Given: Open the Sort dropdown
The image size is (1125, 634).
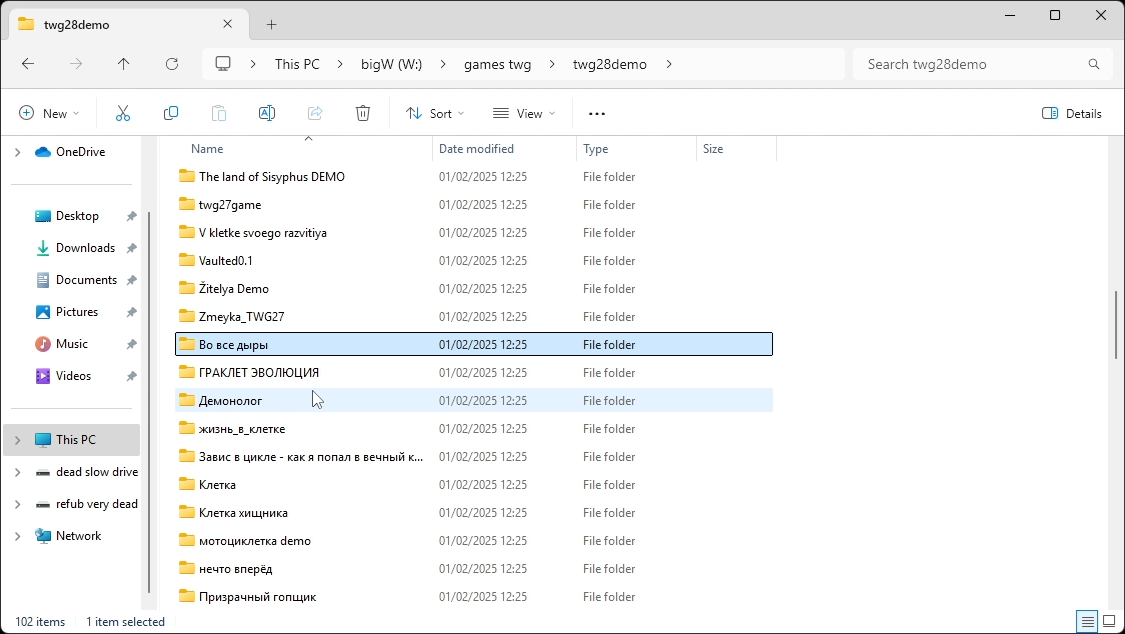Looking at the screenshot, I should coord(435,114).
